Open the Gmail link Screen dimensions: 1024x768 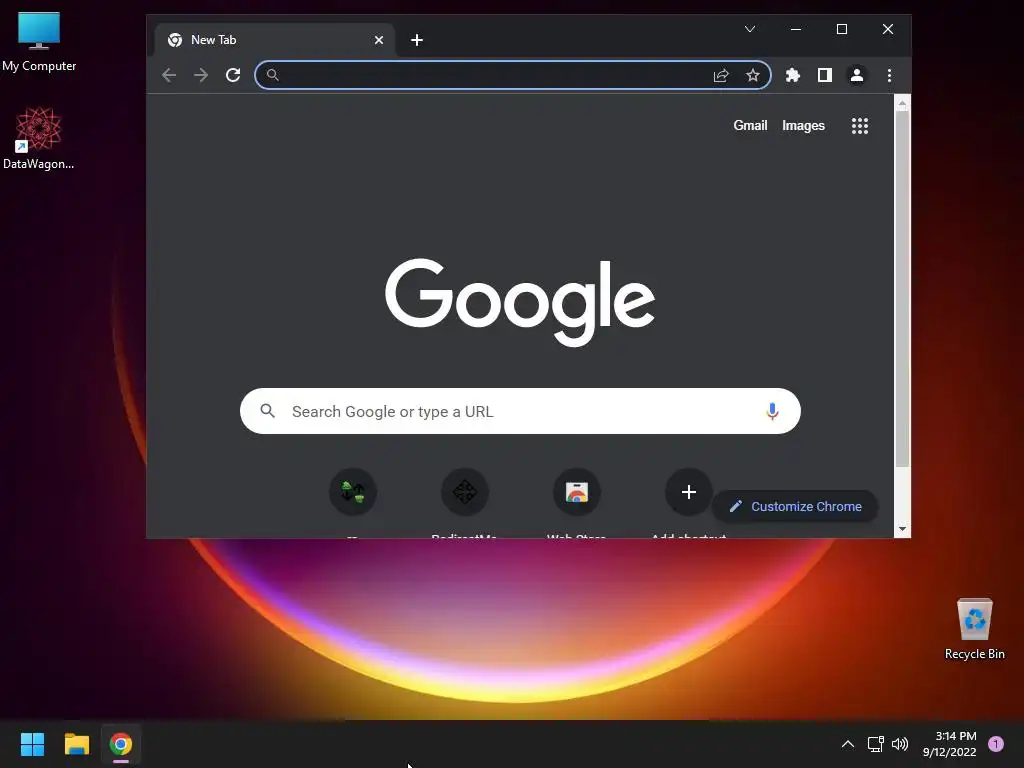point(750,125)
